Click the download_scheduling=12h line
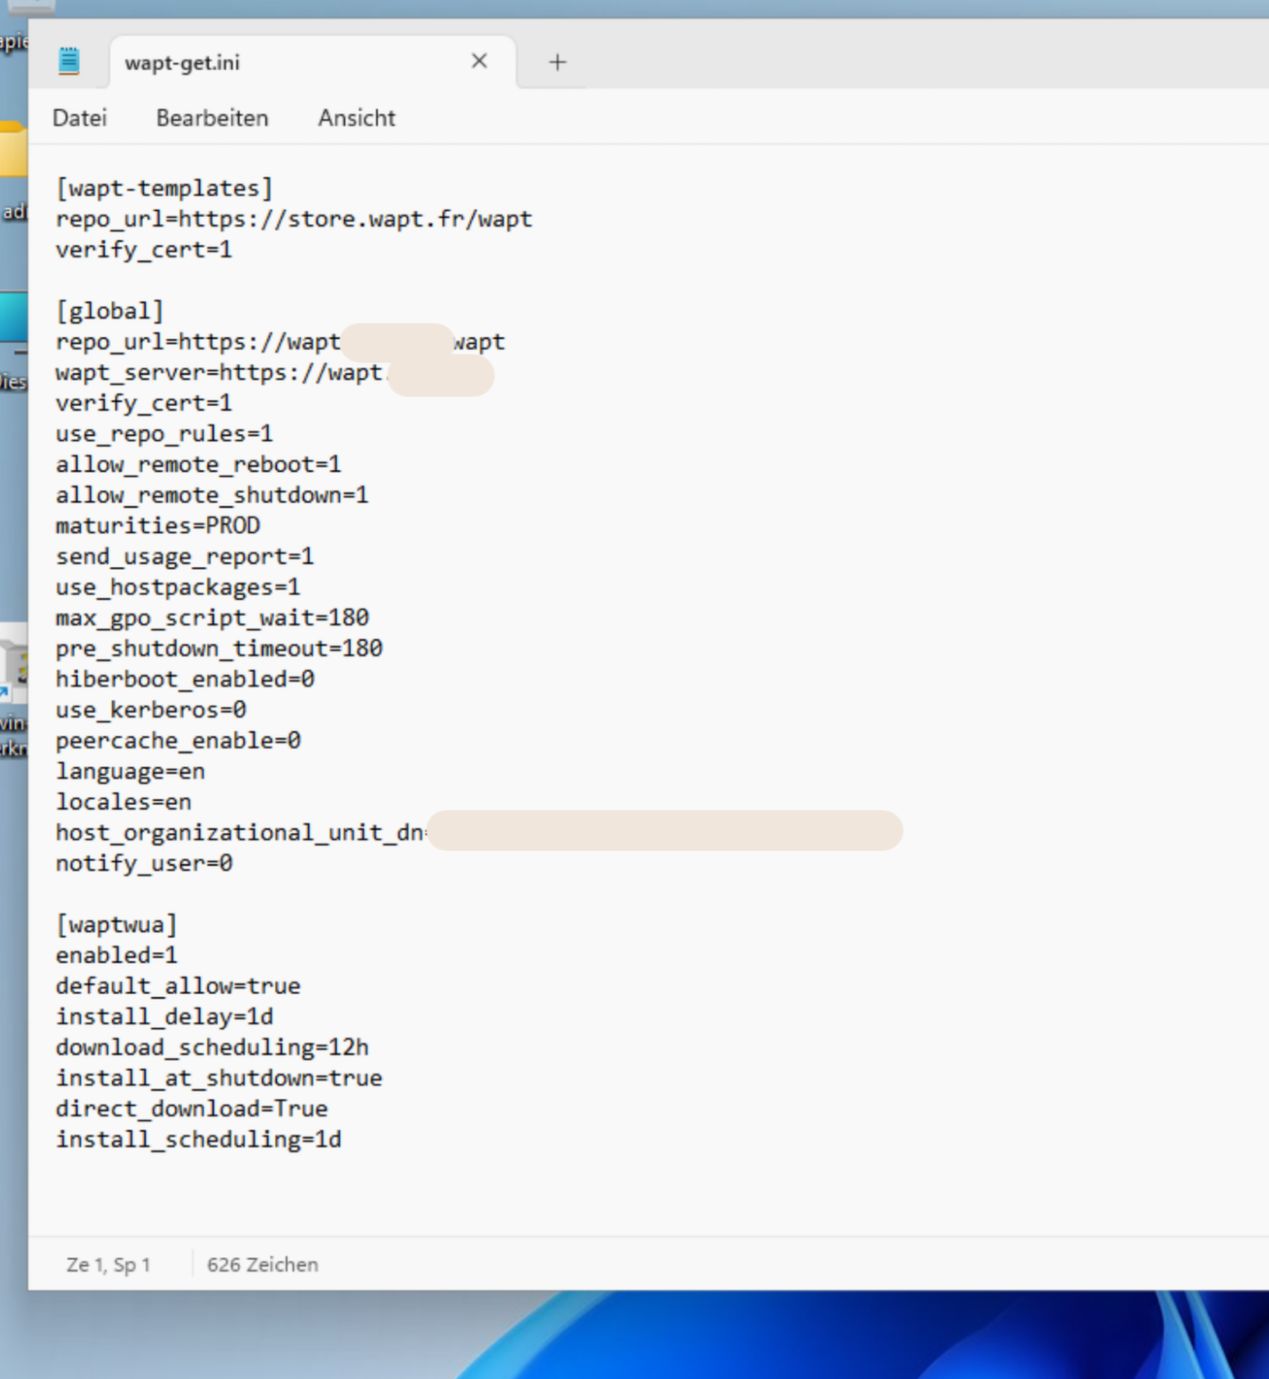 click(x=212, y=1047)
